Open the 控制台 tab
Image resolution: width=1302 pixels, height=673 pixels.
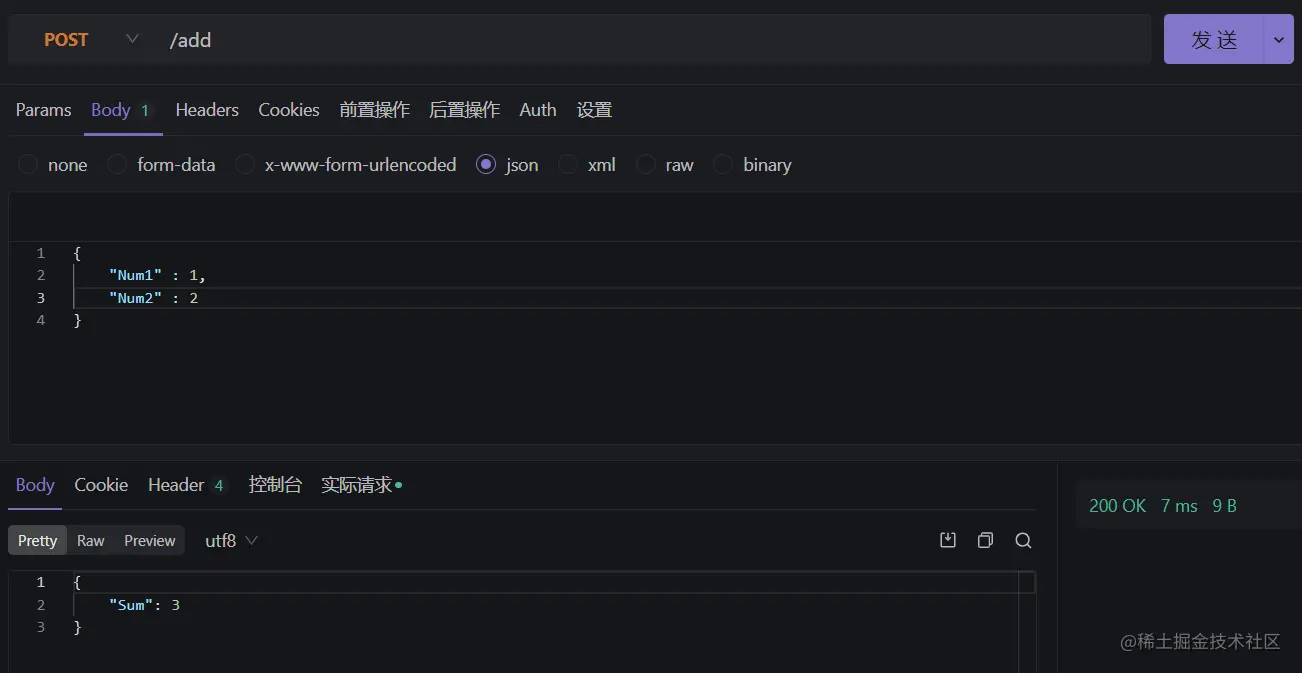click(275, 485)
